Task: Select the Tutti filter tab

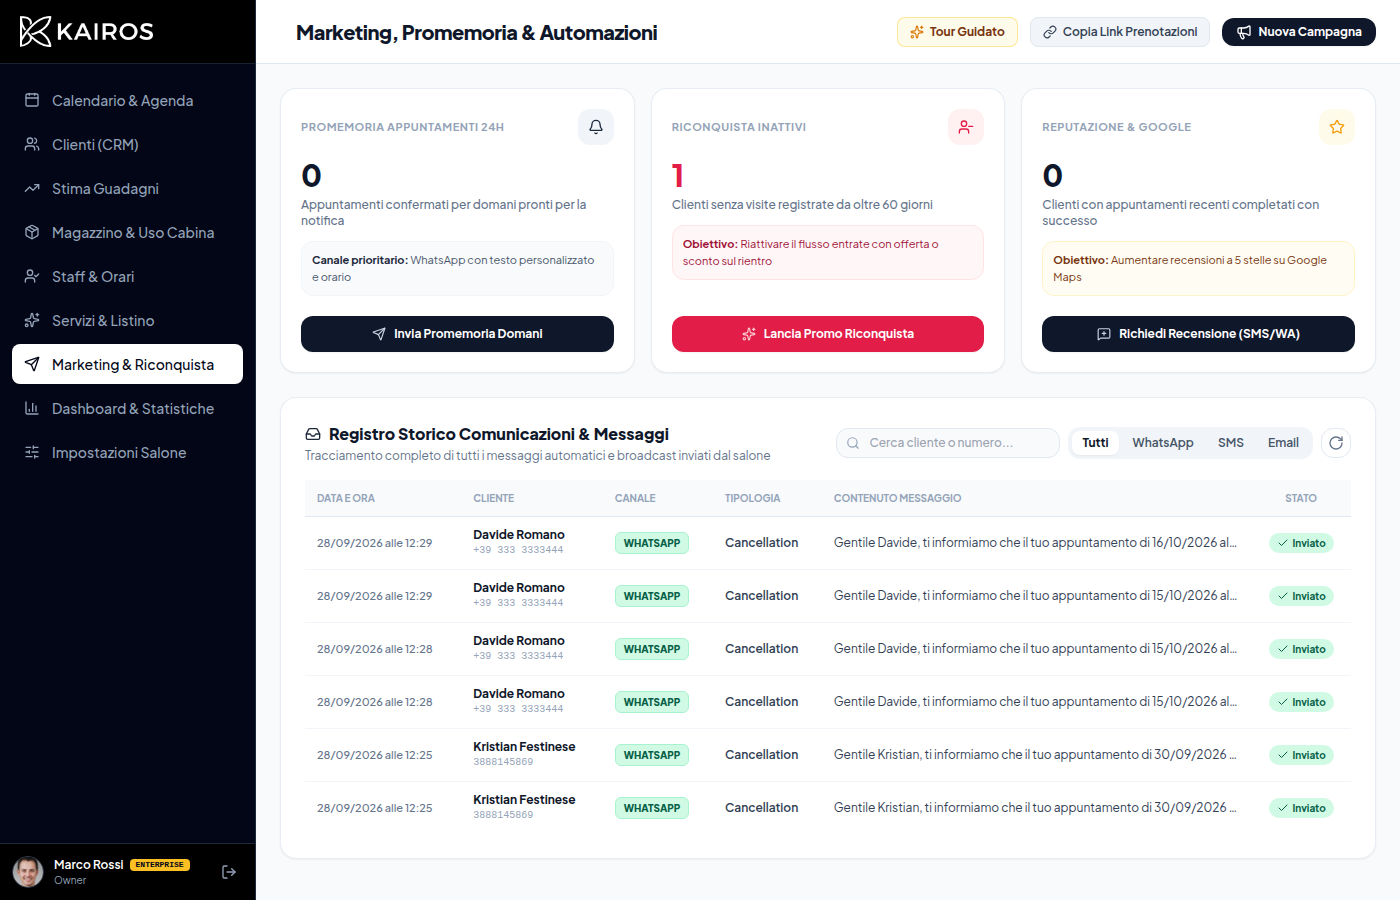Action: (1095, 443)
